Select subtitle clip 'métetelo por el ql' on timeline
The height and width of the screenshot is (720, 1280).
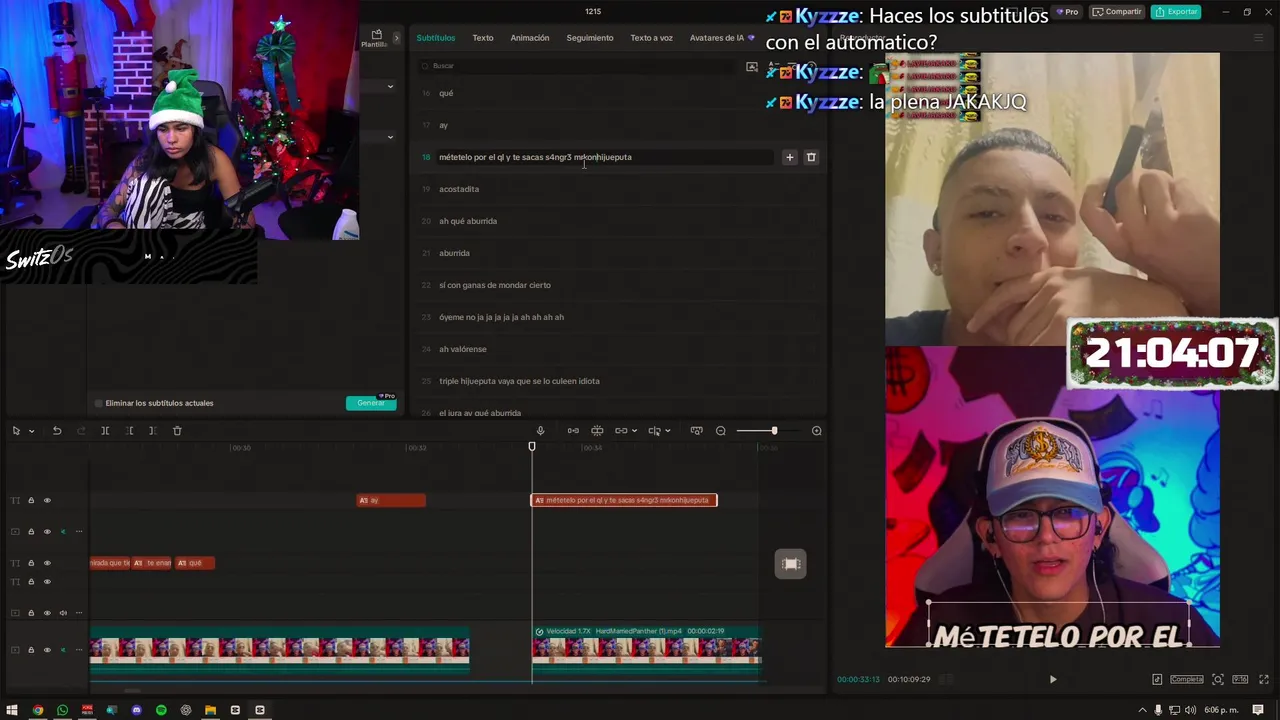click(x=624, y=500)
